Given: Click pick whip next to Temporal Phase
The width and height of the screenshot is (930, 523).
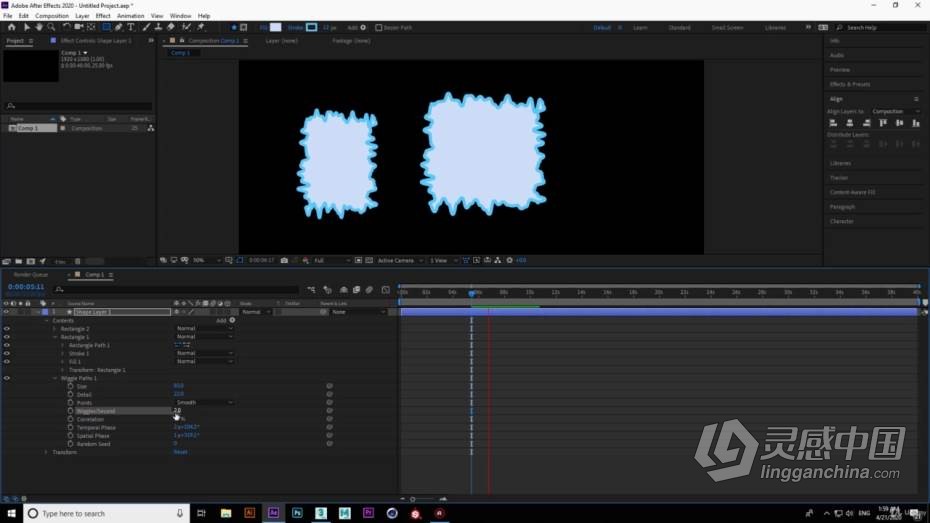Looking at the screenshot, I should coord(329,427).
